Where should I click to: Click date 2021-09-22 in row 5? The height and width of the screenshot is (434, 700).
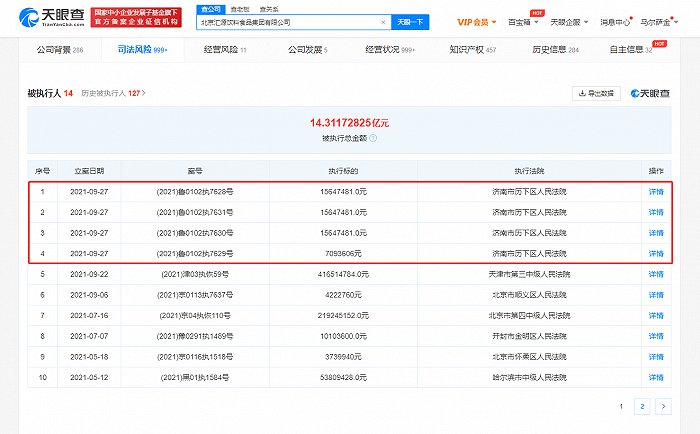[x=89, y=274]
